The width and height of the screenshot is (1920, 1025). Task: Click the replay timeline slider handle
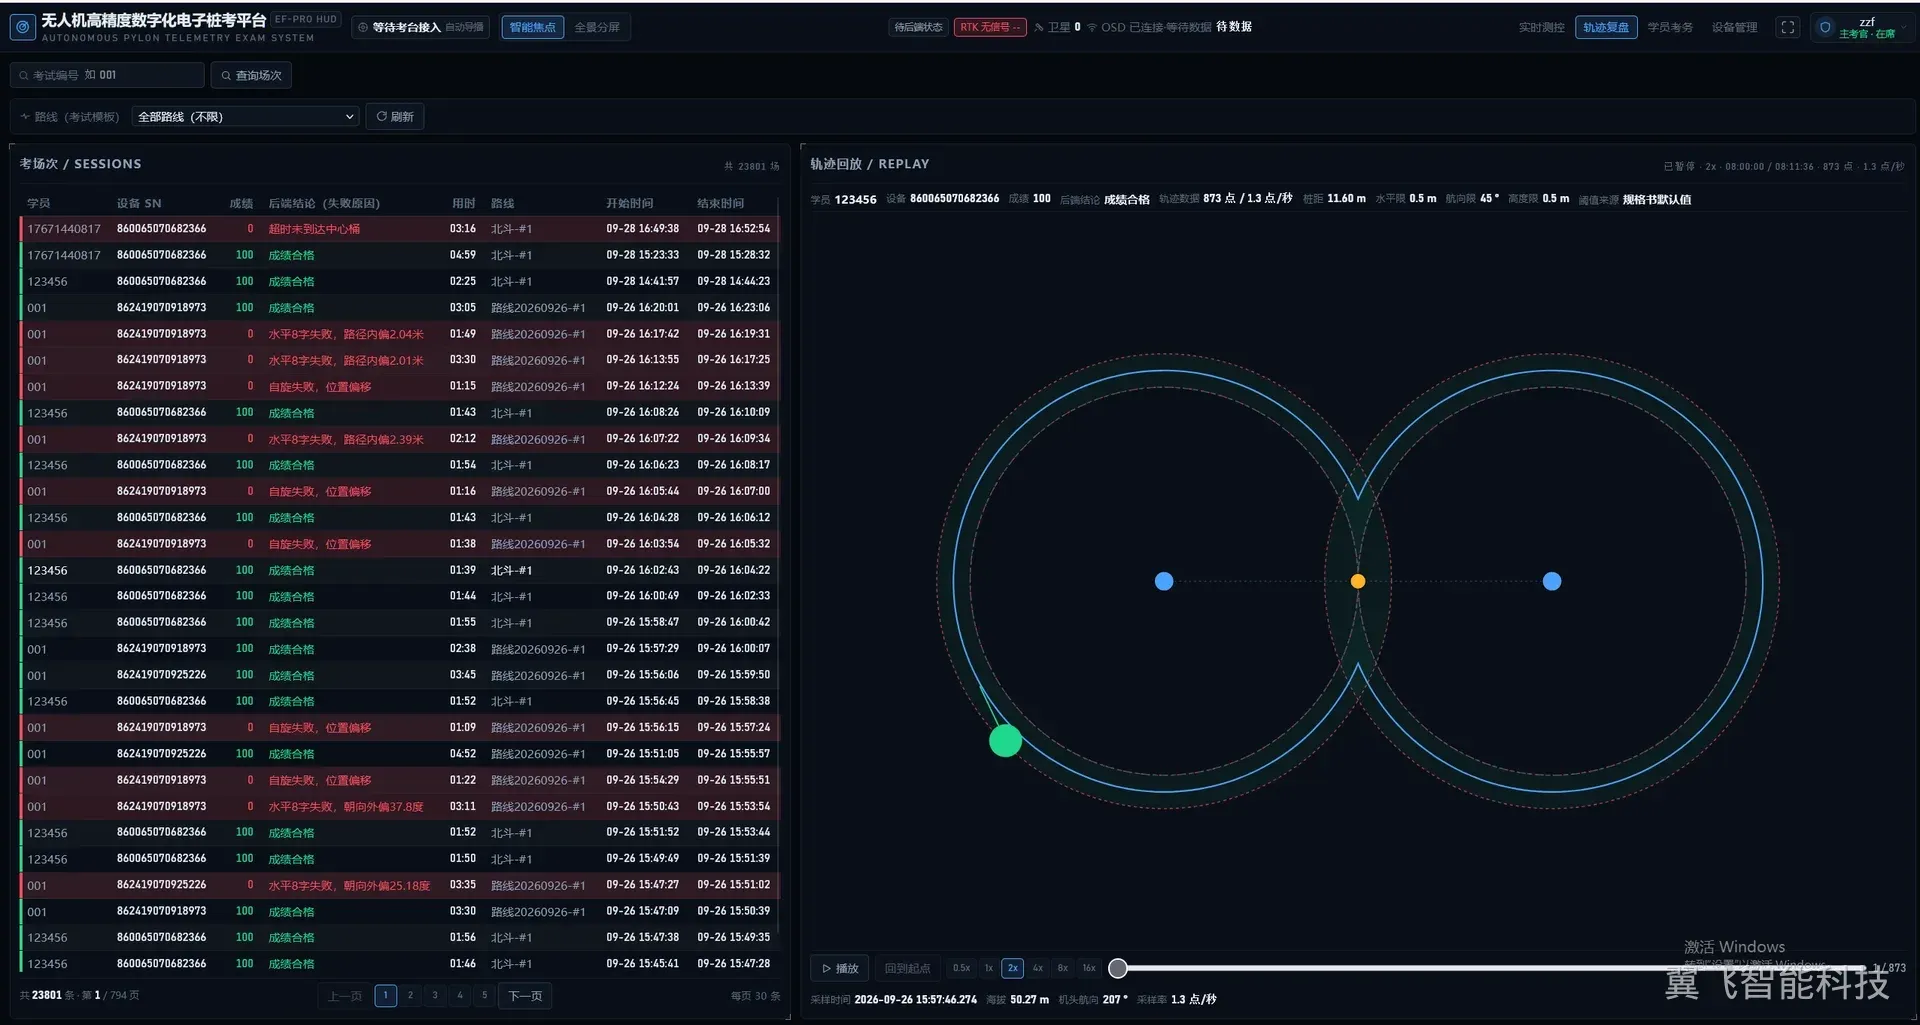coord(1118,968)
